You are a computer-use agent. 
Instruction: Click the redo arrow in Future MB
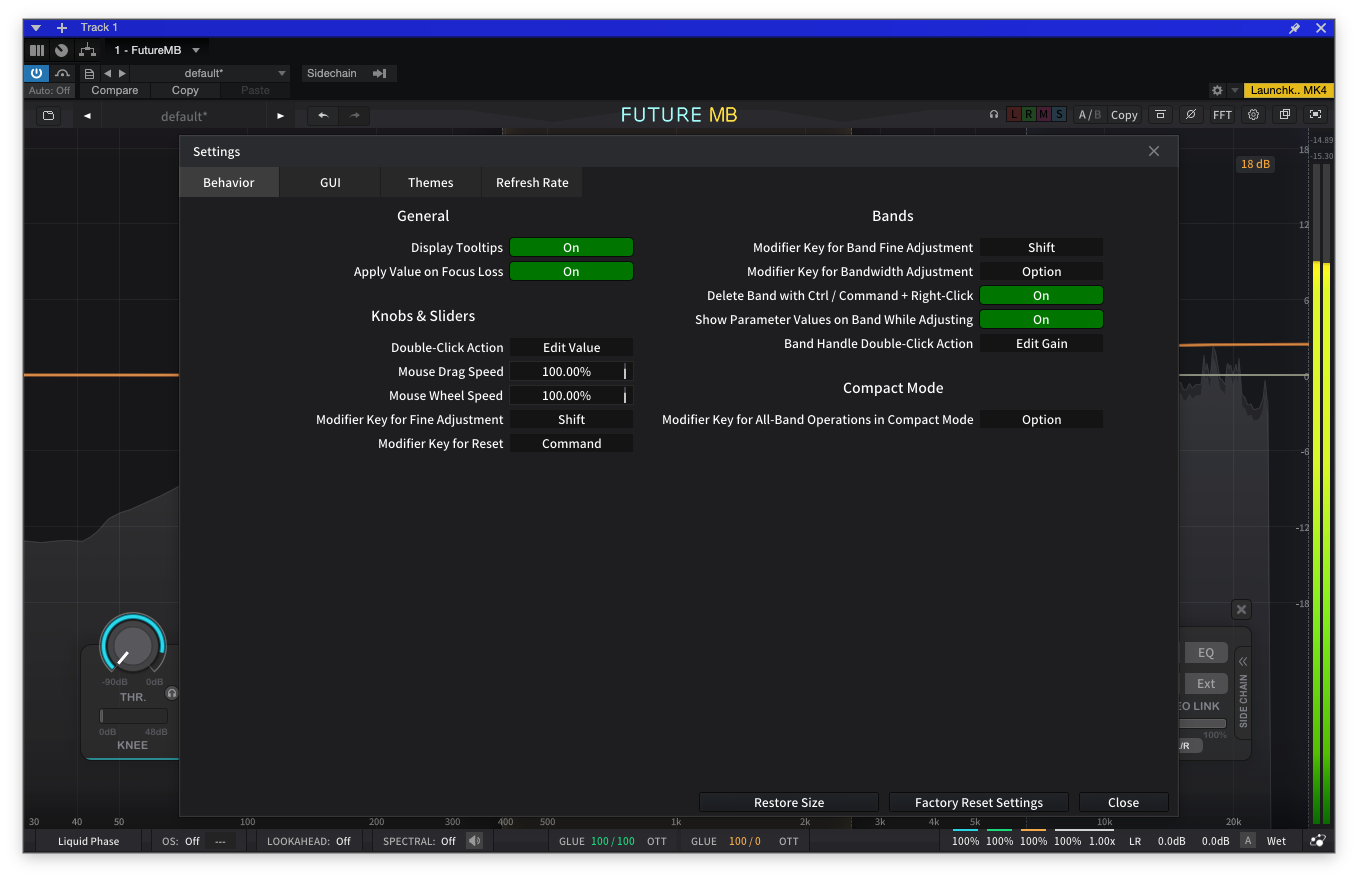pyautogui.click(x=354, y=116)
